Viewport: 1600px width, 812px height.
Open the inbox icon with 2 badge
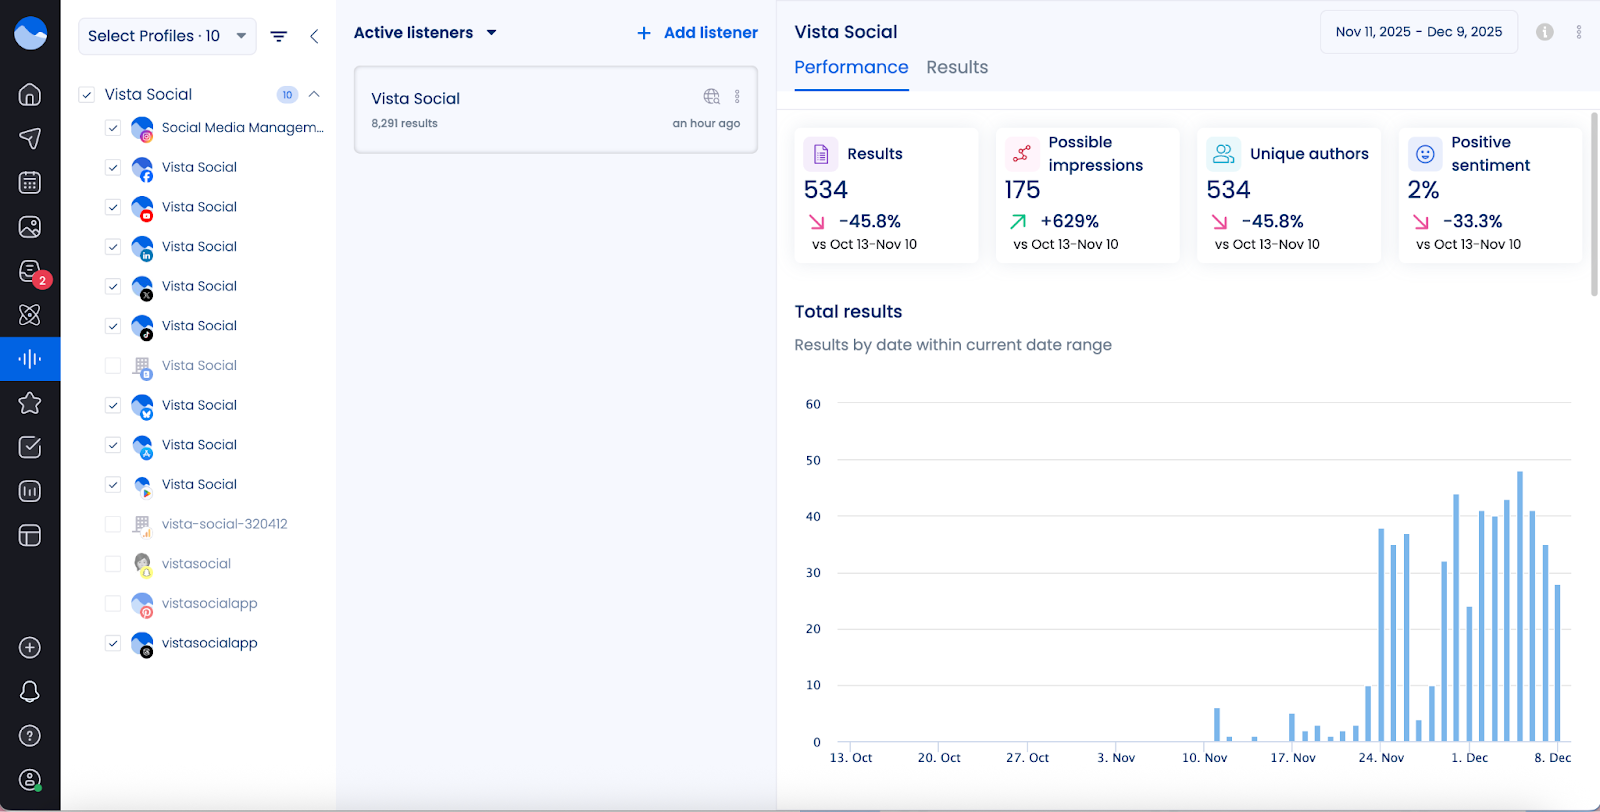30,272
